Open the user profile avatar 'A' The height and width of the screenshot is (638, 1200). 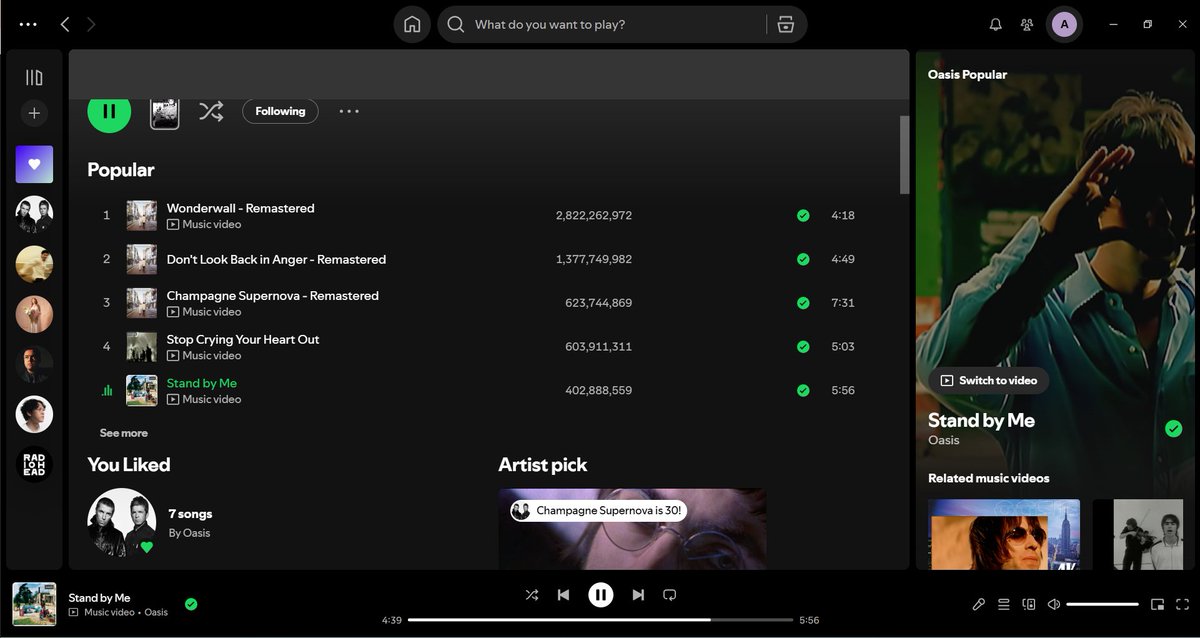pos(1064,24)
